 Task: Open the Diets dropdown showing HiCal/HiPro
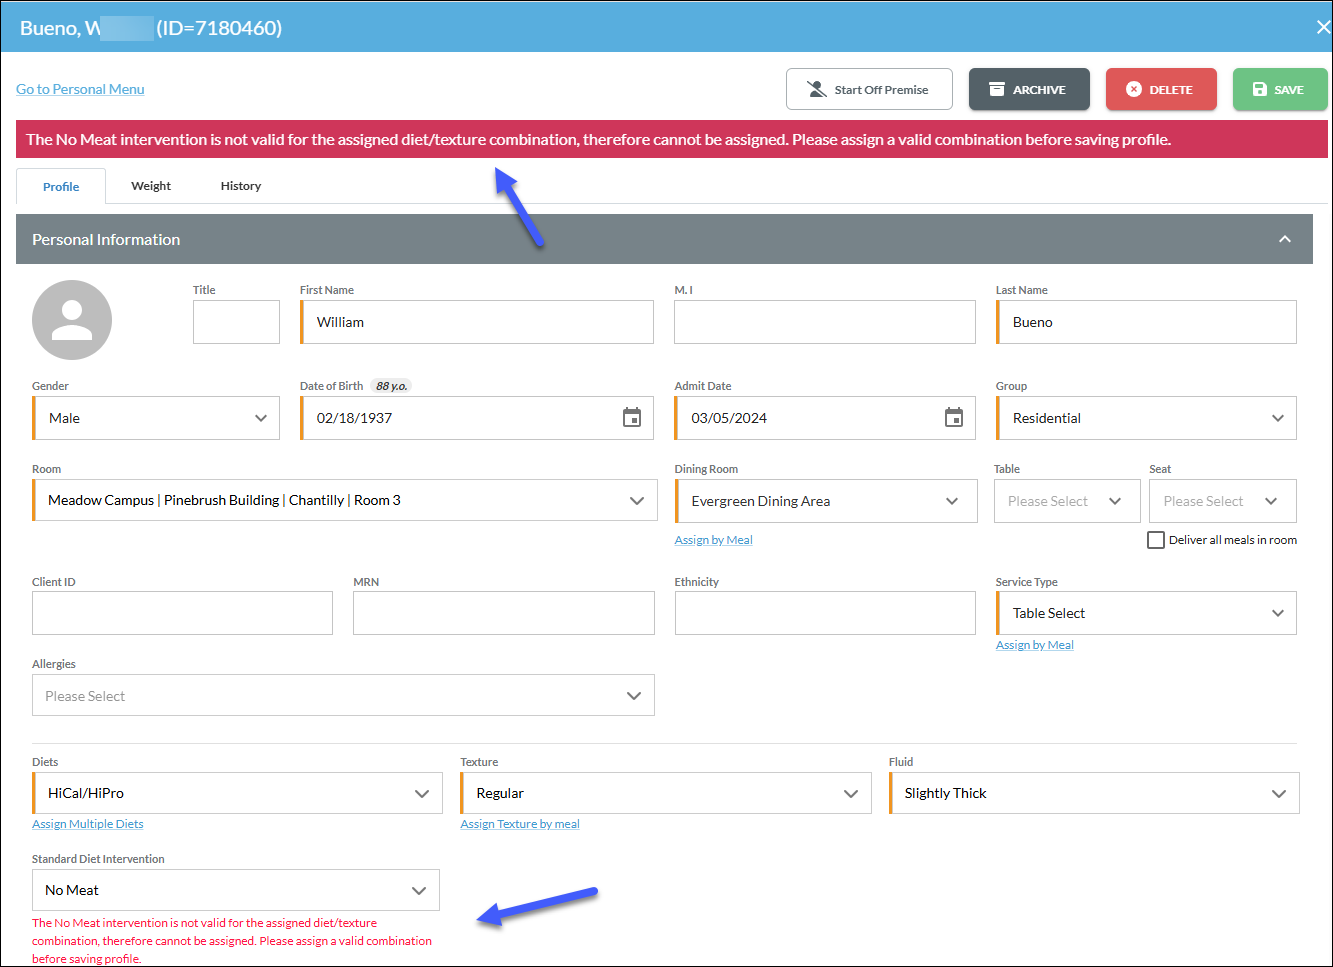point(237,793)
